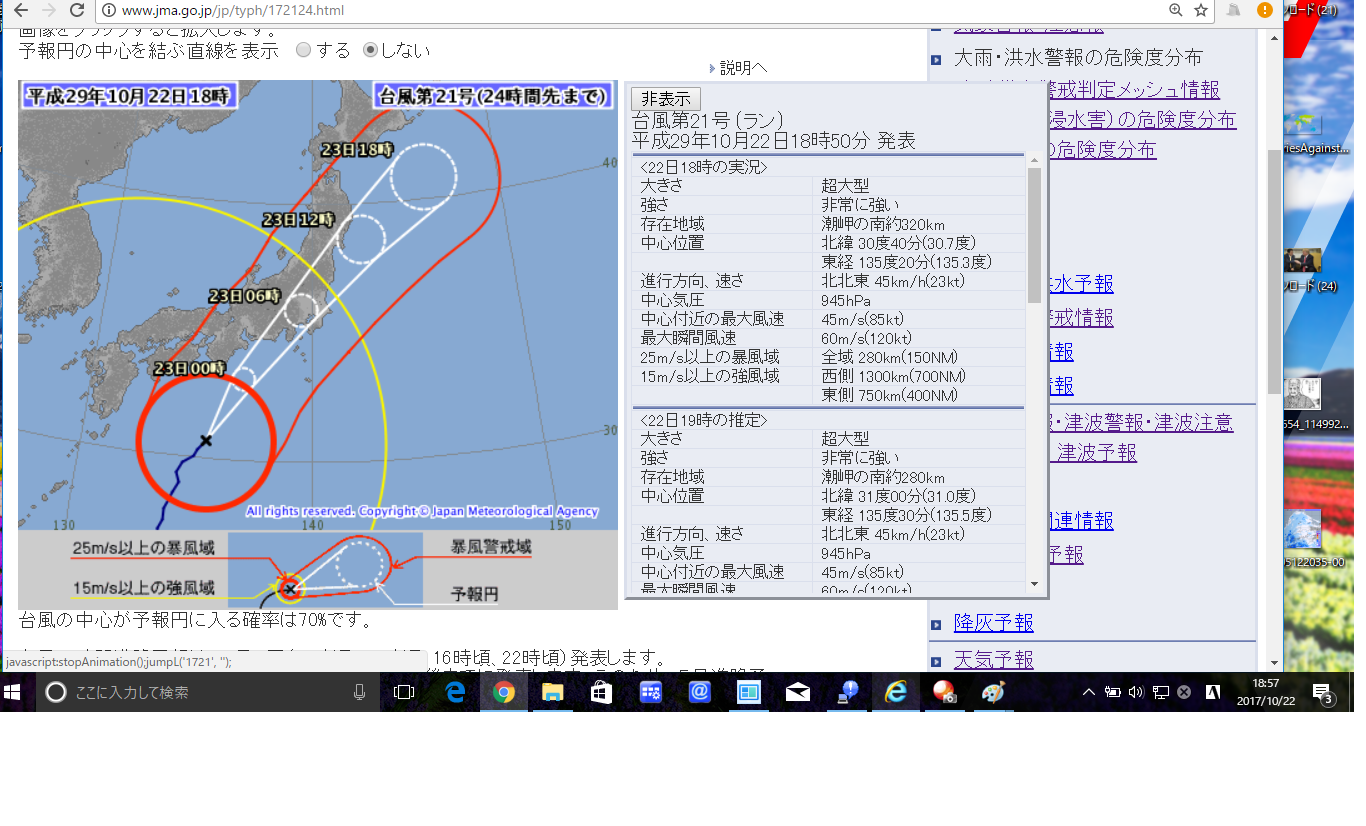Viewport: 1366px width, 826px height.
Task: Open Action Center notifications icon
Action: click(1323, 693)
